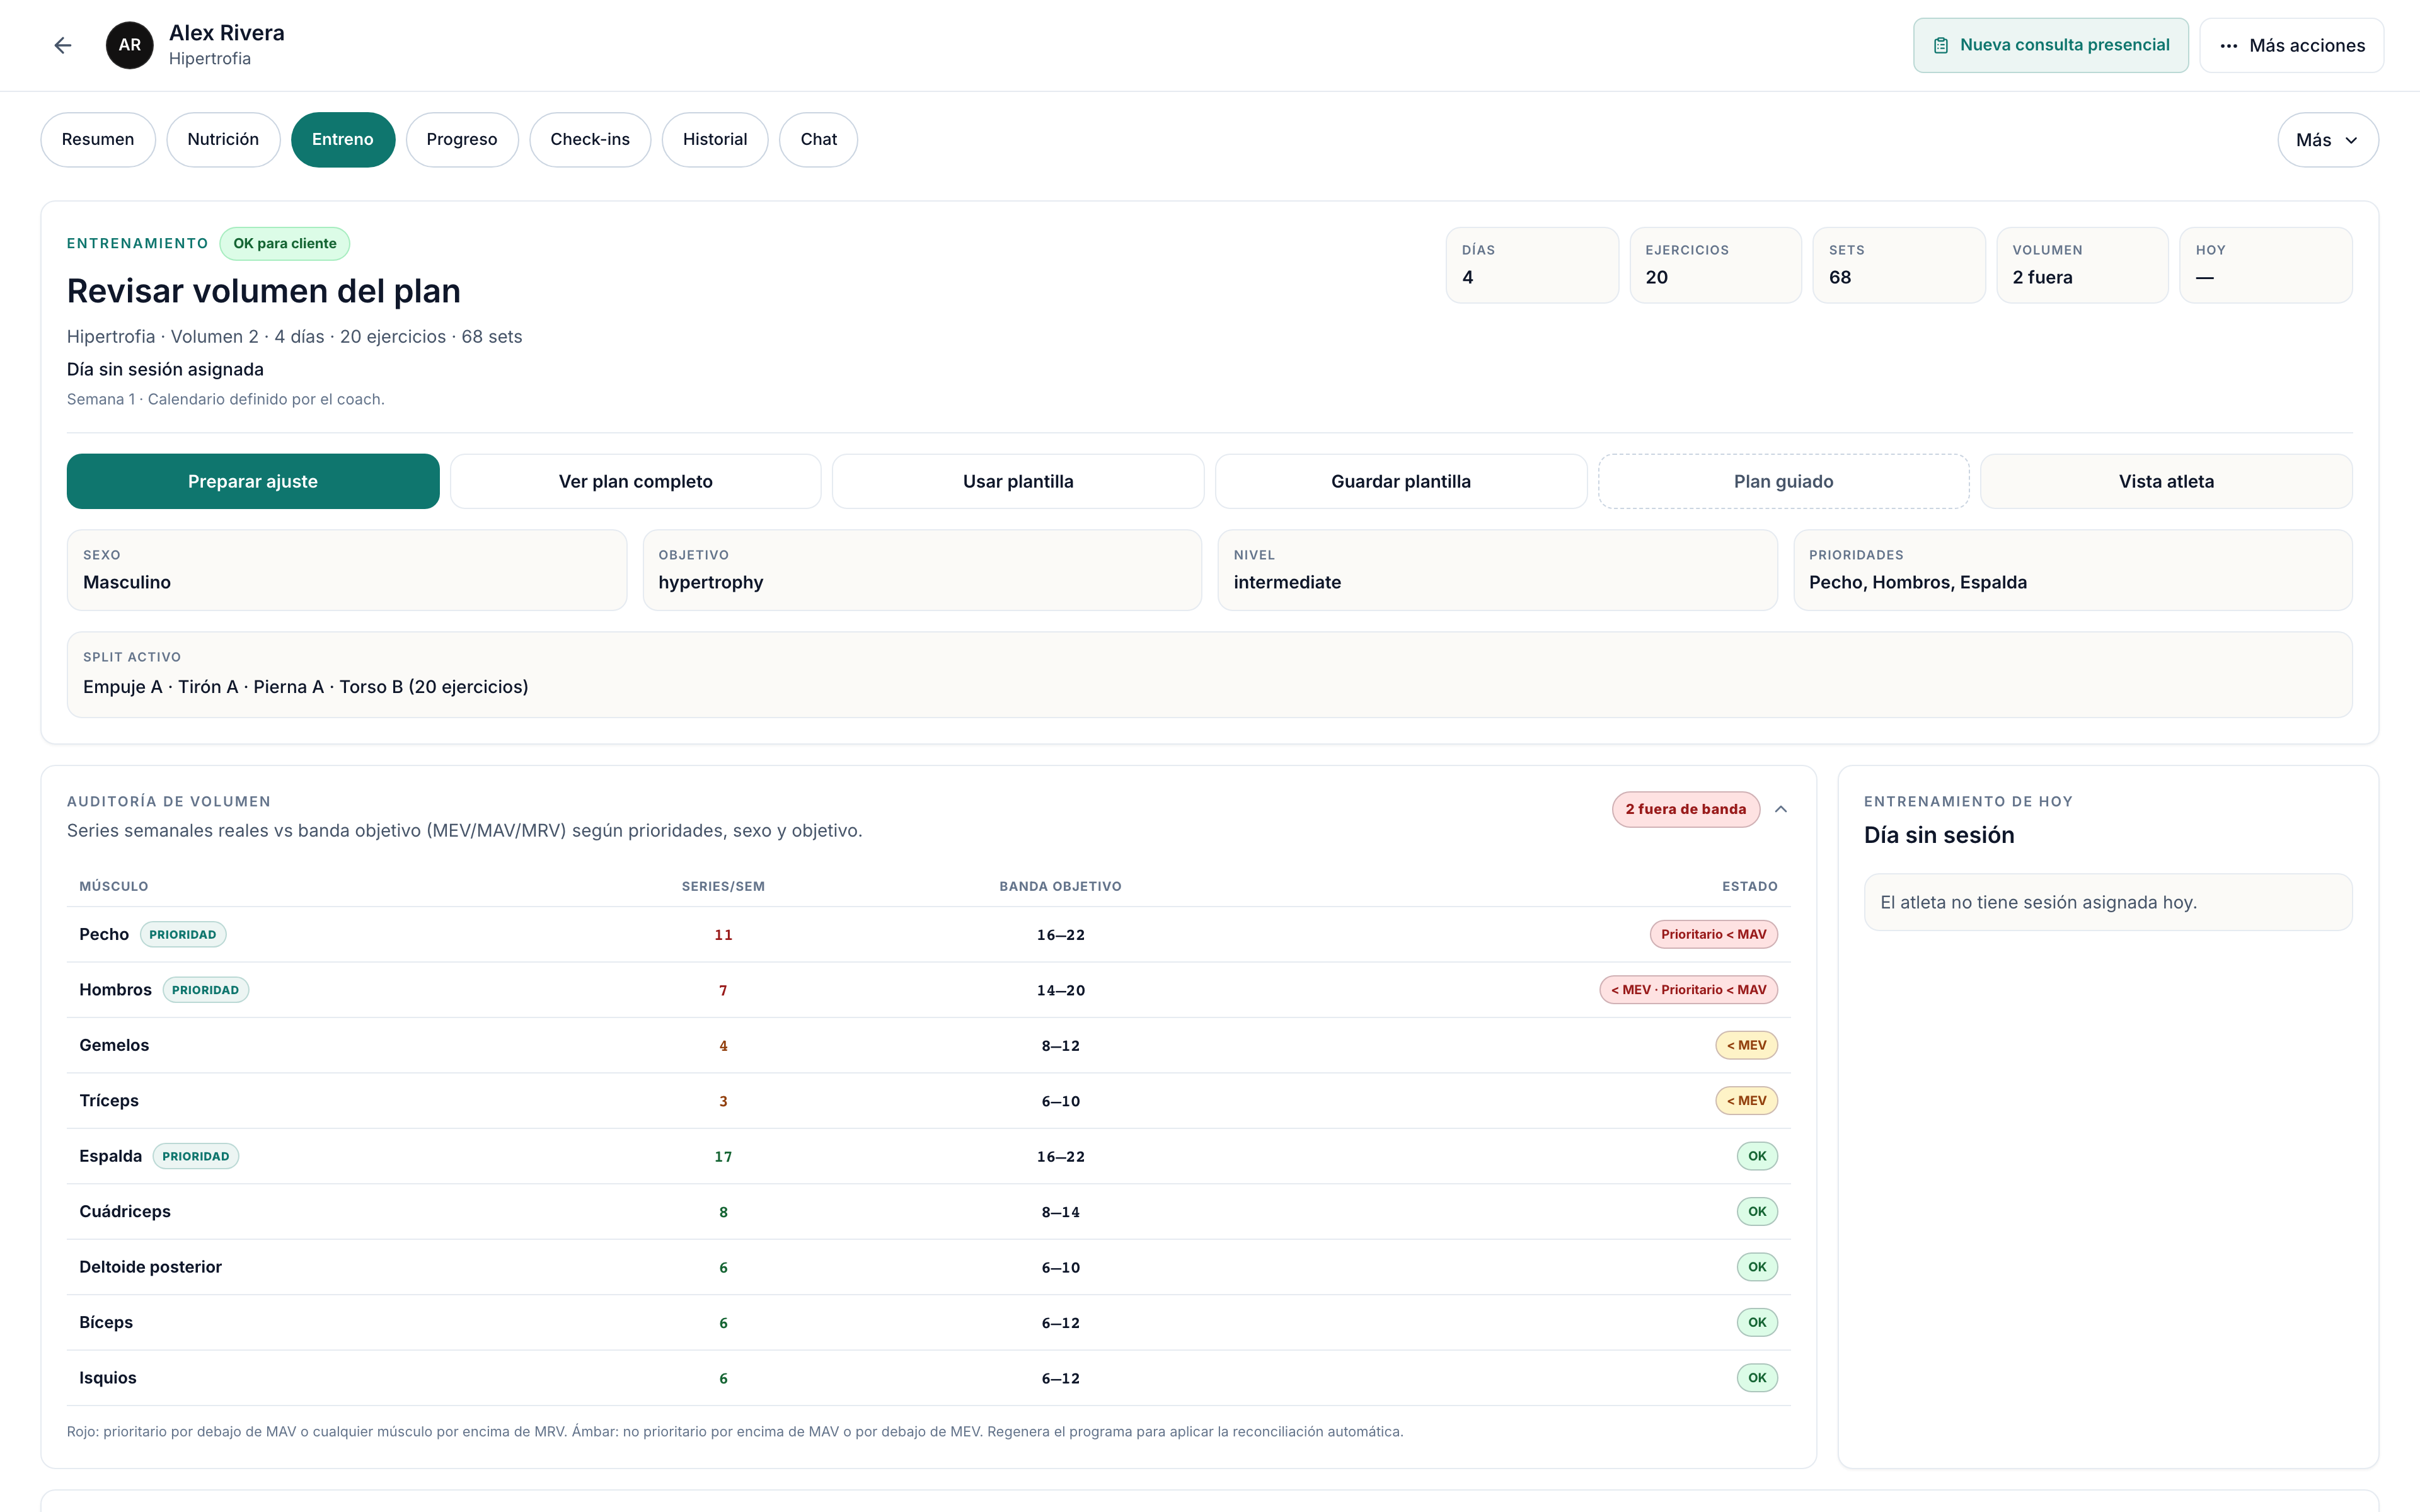Screen dimensions: 2420x1512
Task: Click Ver plan completo button
Action: pos(636,481)
